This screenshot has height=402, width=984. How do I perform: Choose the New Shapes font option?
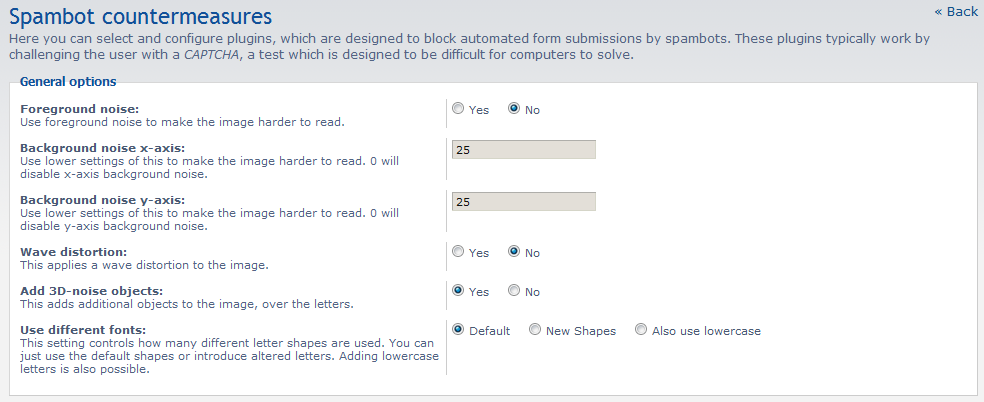(535, 330)
